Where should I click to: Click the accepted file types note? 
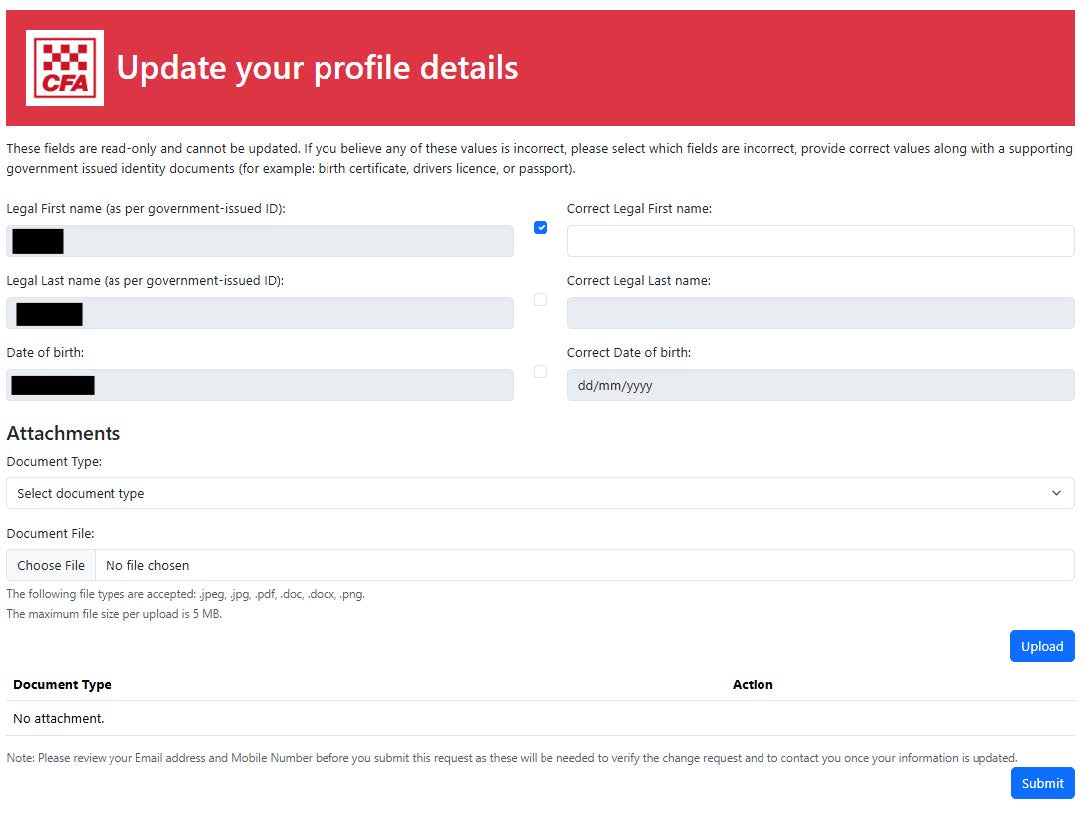click(x=186, y=594)
